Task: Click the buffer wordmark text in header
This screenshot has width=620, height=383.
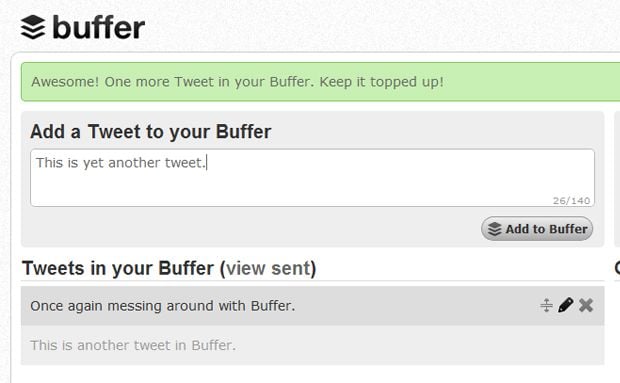Action: [98, 27]
